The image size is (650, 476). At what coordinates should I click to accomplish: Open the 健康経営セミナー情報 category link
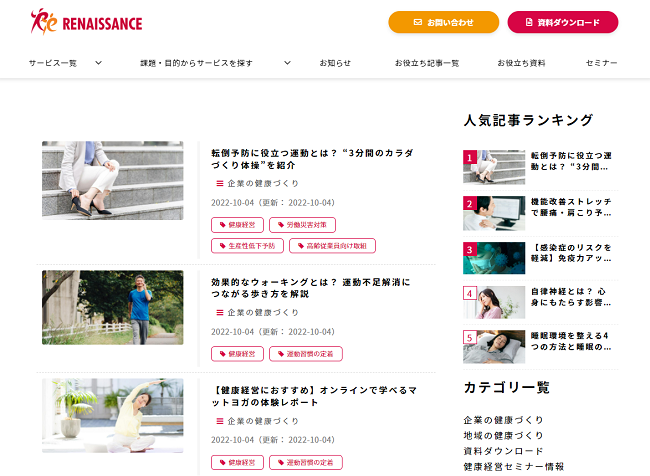coord(514,466)
